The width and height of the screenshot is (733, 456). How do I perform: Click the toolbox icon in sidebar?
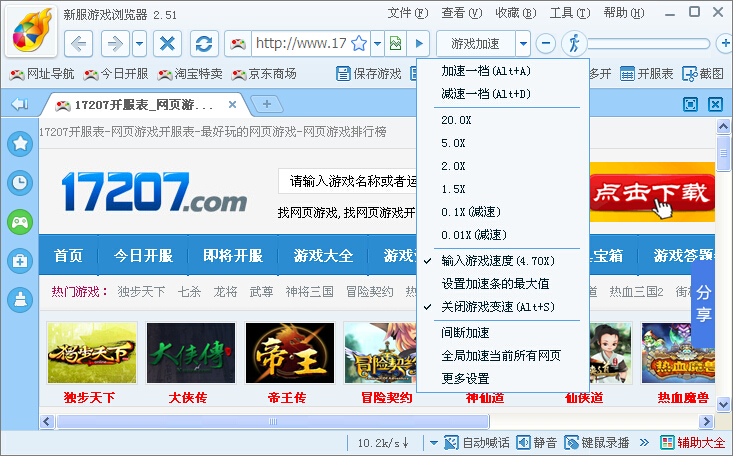pos(19,260)
